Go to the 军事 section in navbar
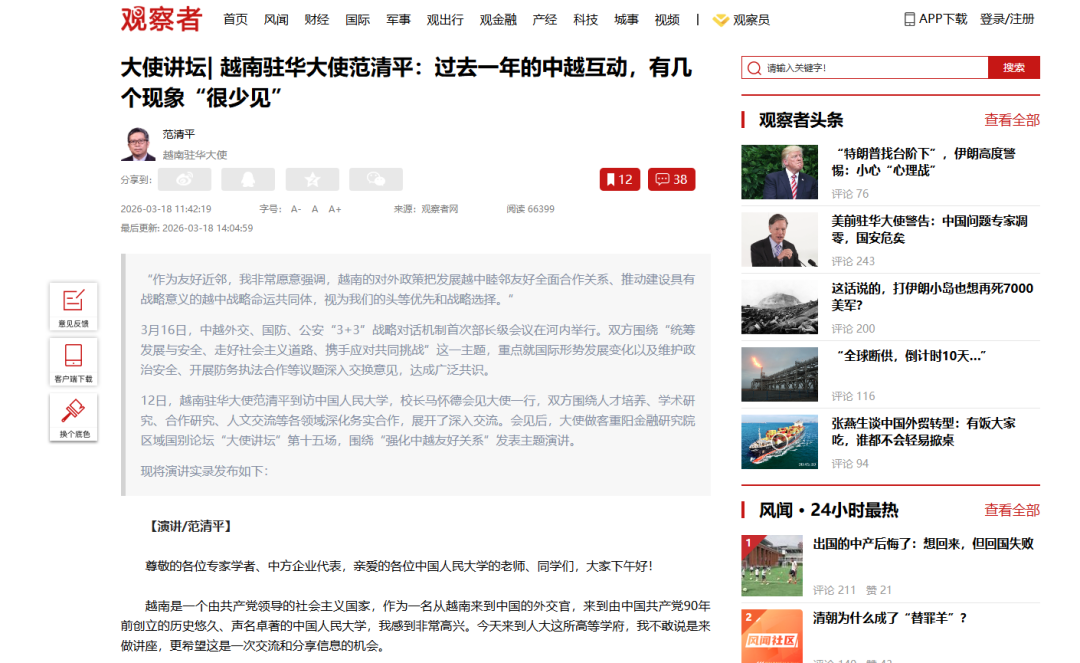The width and height of the screenshot is (1080, 663). point(398,19)
